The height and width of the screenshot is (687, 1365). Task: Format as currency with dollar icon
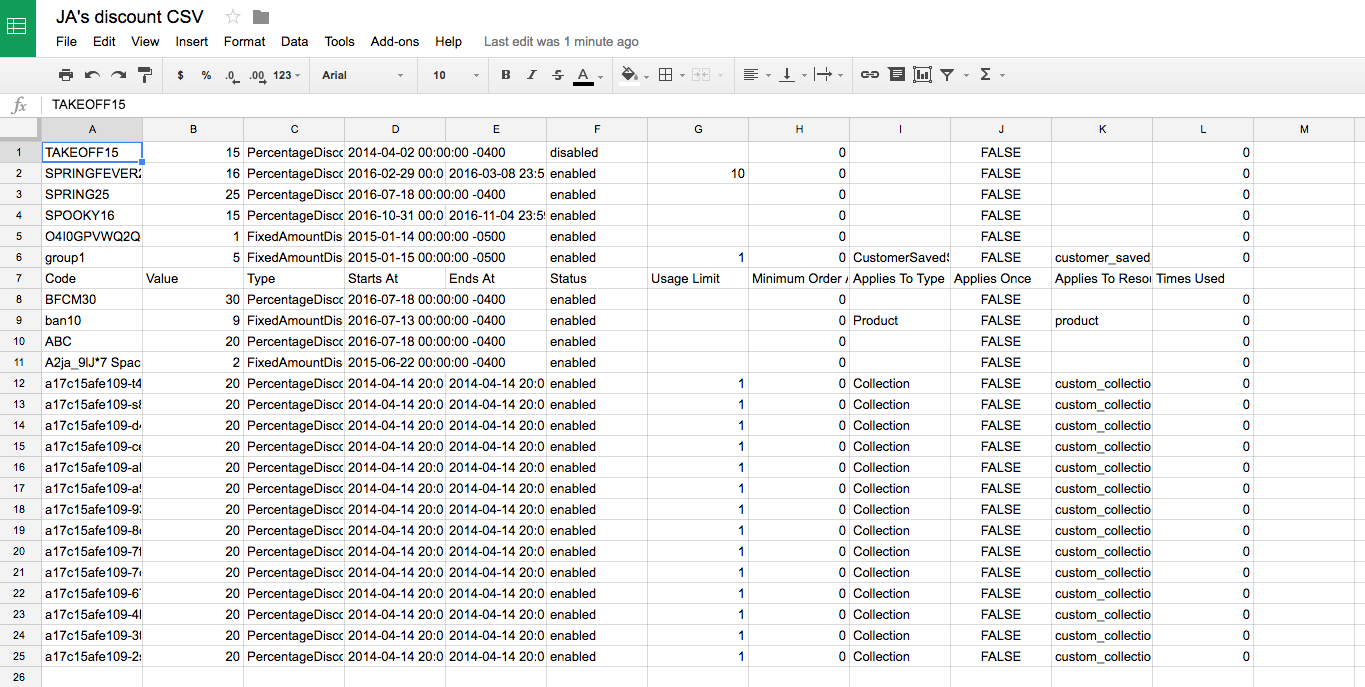pos(180,75)
